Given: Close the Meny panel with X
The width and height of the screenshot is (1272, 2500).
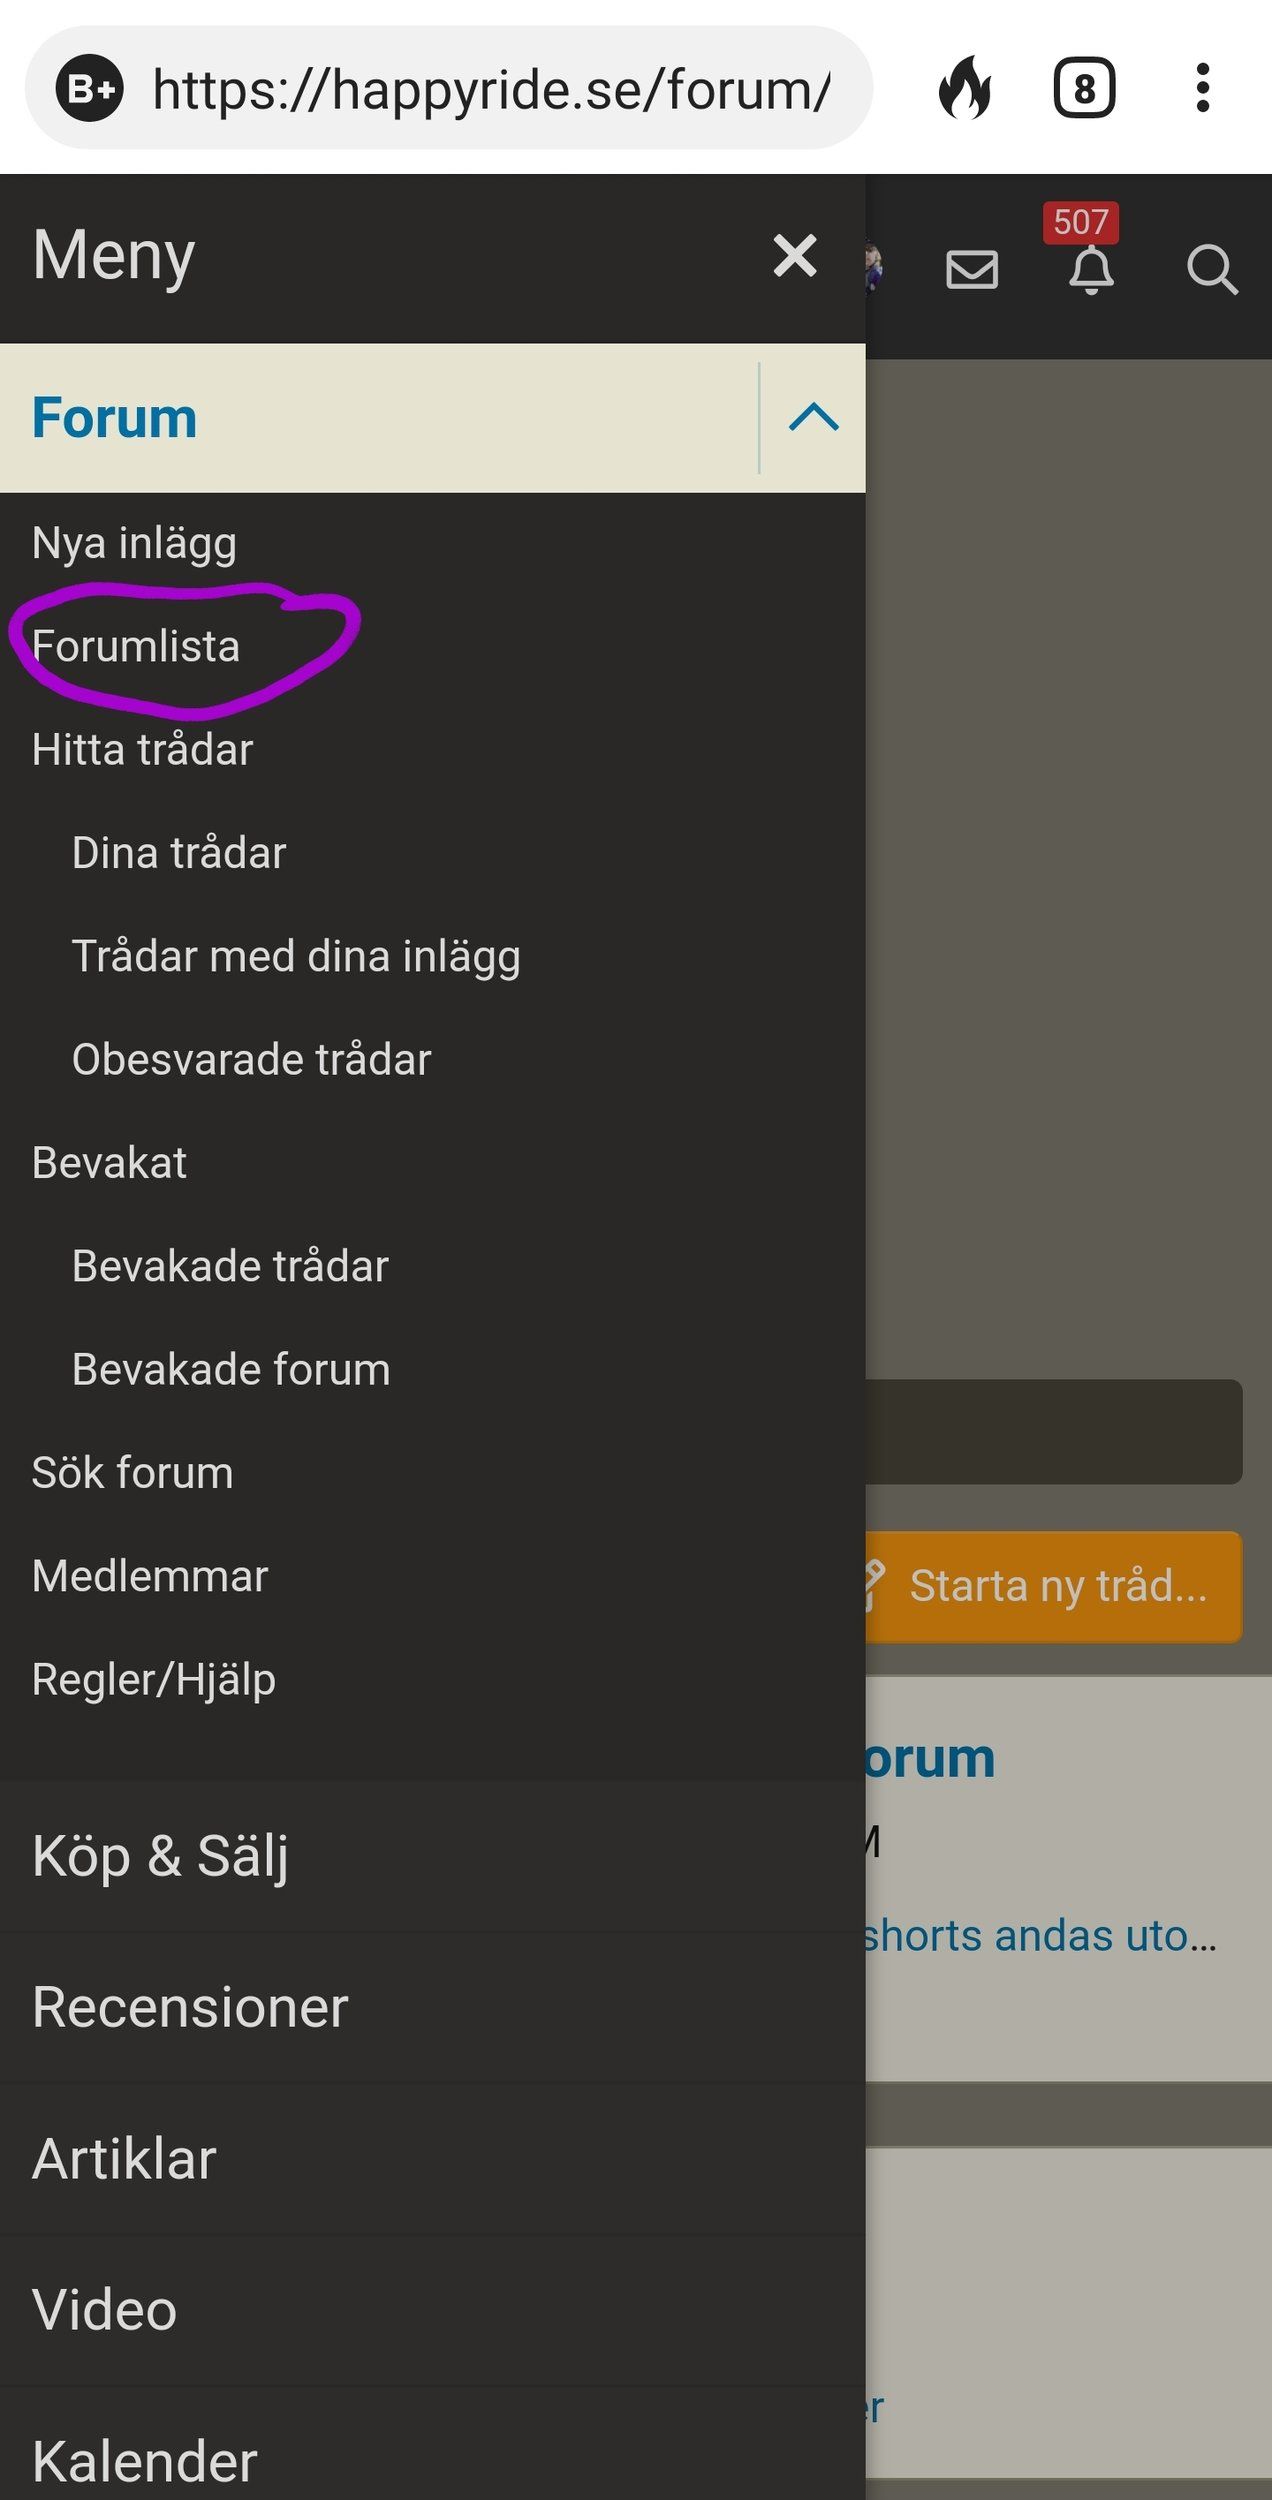Looking at the screenshot, I should coord(795,256).
